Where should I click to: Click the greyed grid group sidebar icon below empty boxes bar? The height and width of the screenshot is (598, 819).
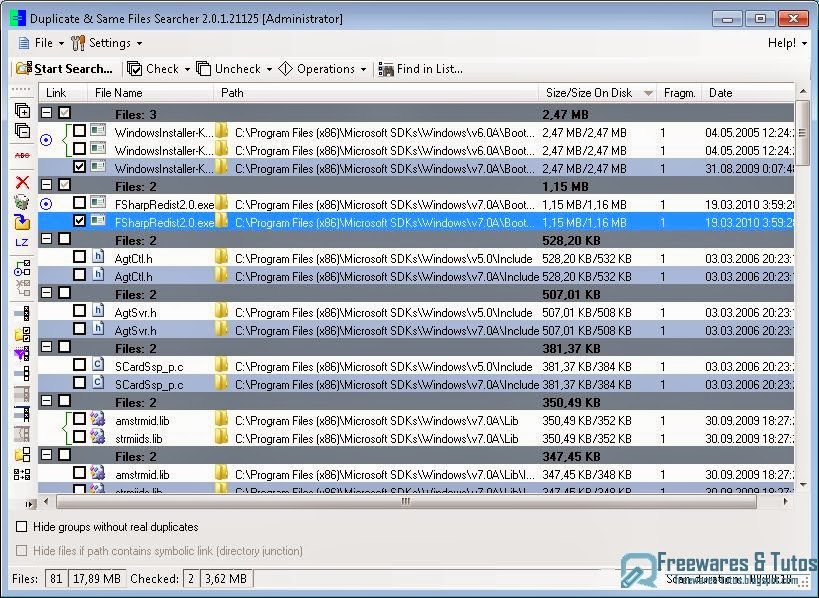tap(22, 394)
